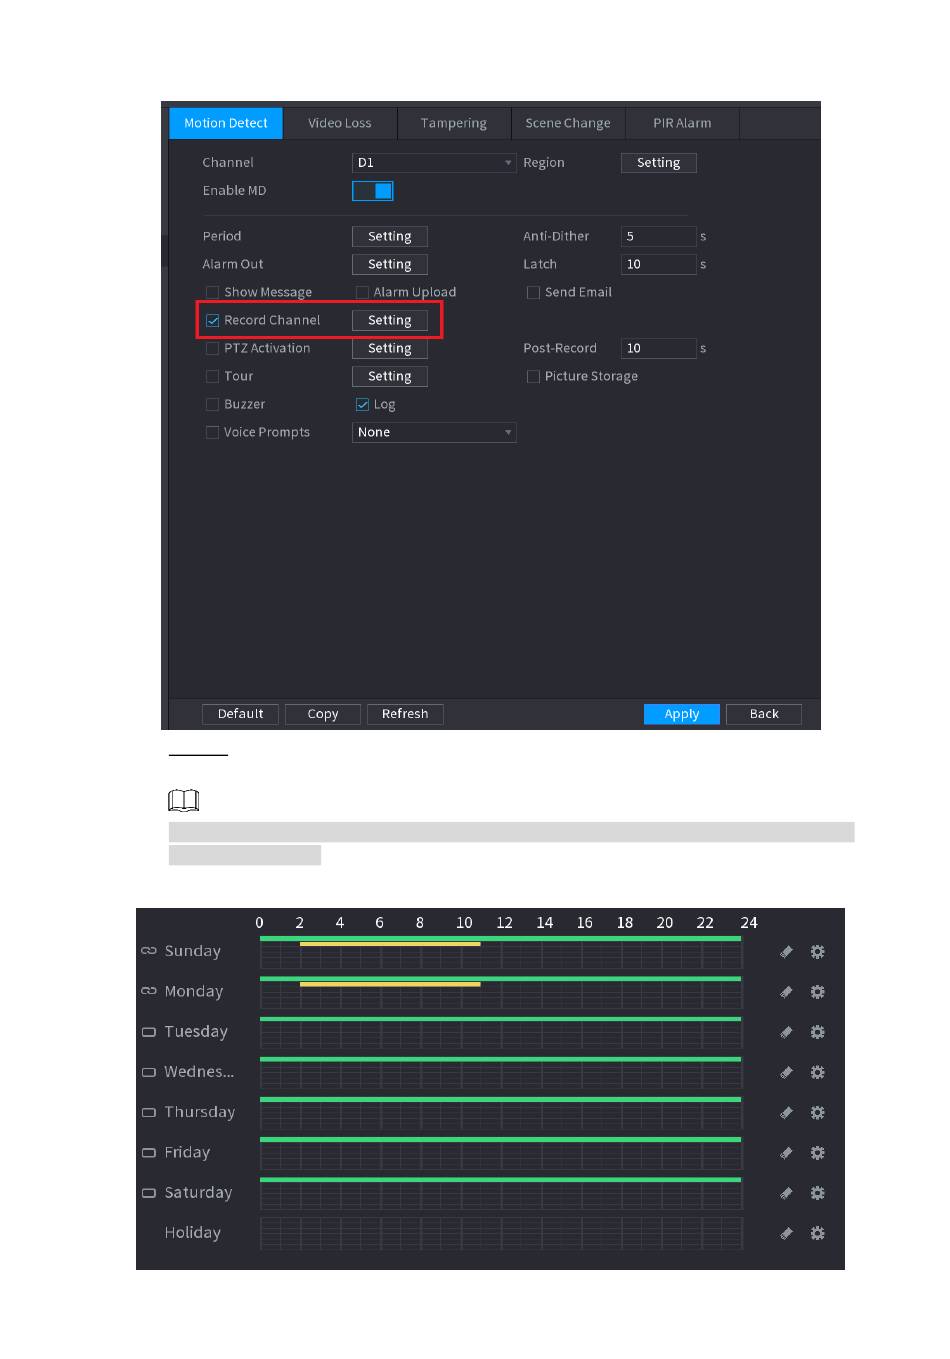This screenshot has height=1359, width=950.
Task: Click the blue Apply button
Action: coord(682,714)
